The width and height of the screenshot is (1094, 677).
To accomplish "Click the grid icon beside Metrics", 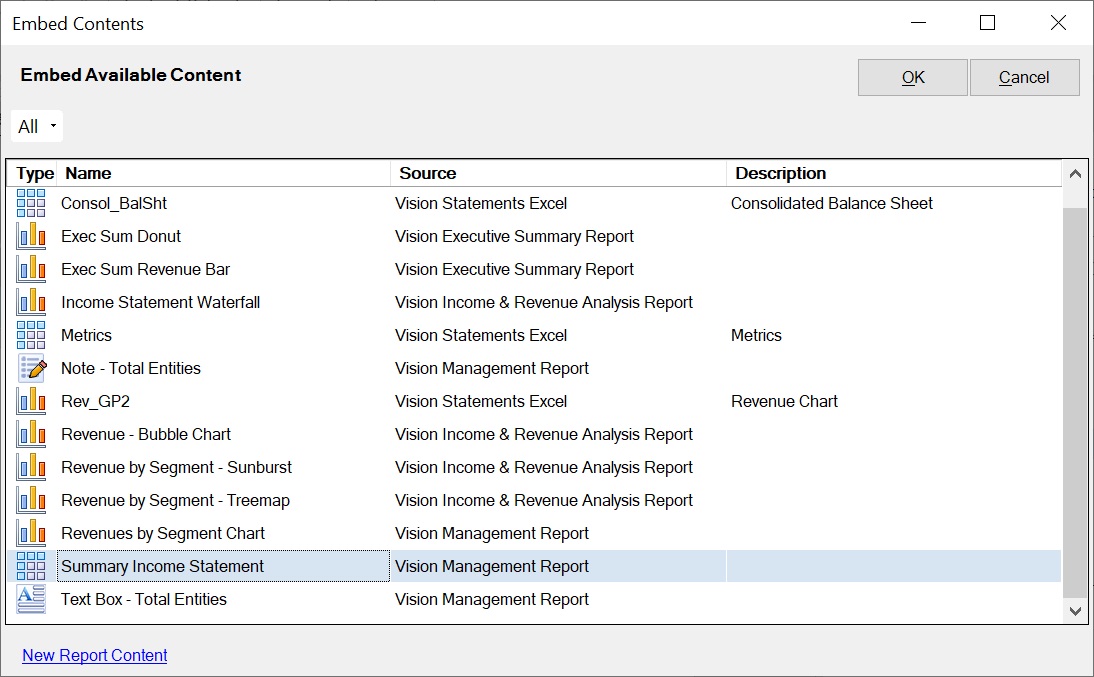I will click(x=31, y=335).
